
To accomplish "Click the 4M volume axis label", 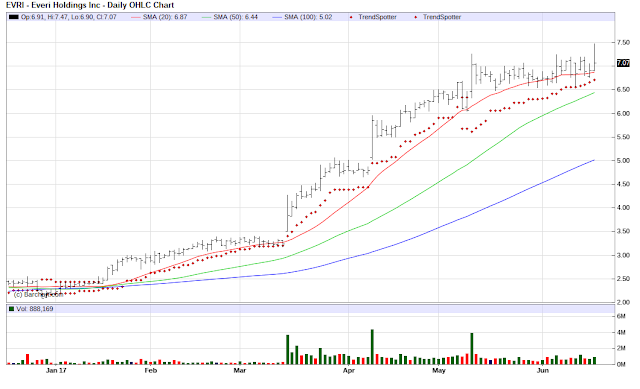I will pos(621,333).
